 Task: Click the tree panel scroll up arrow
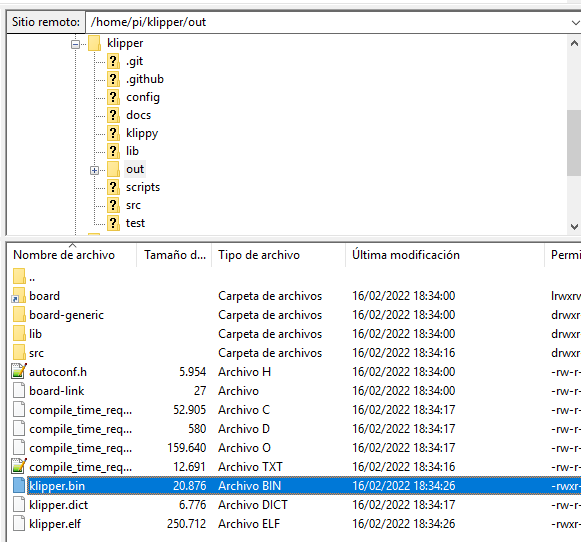574,43
